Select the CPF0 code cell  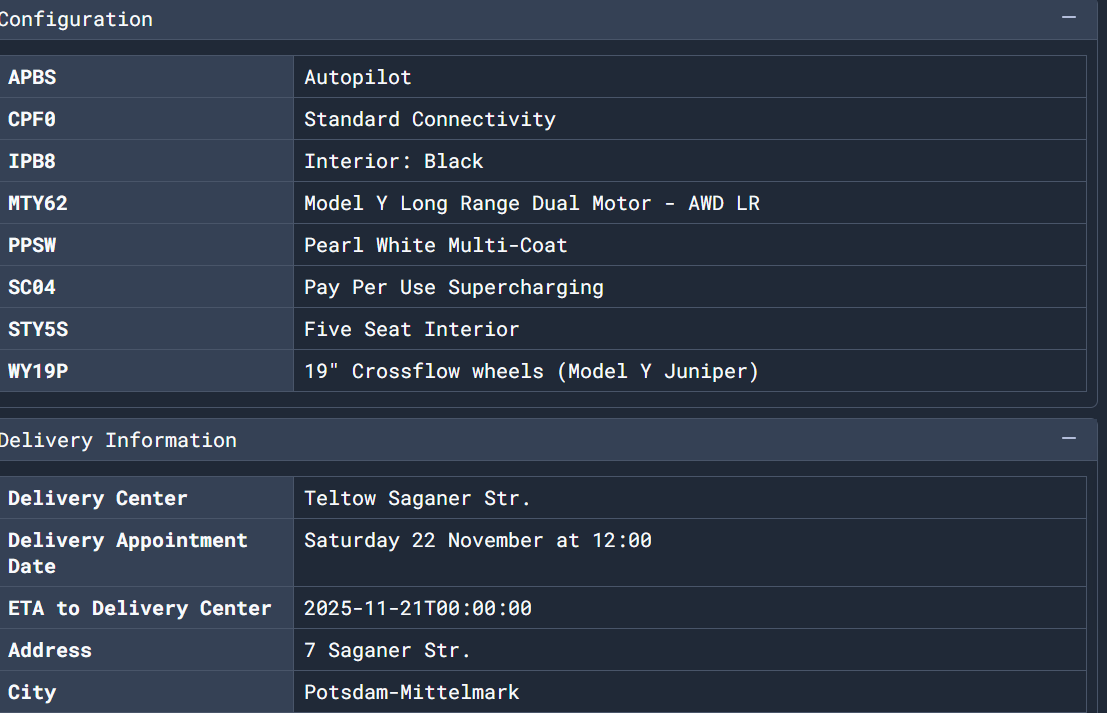(x=147, y=119)
